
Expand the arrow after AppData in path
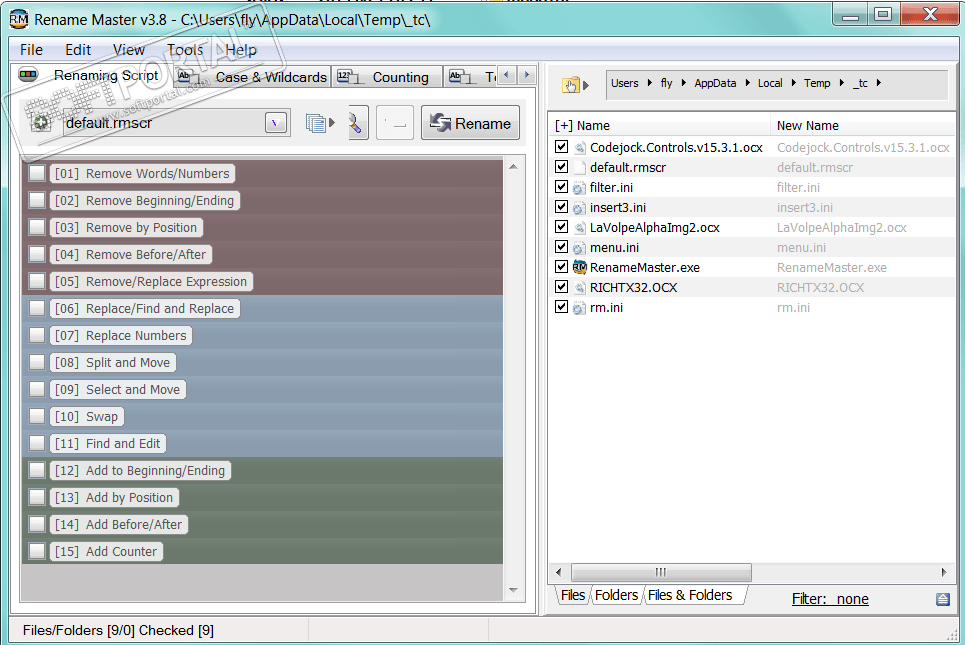click(747, 83)
